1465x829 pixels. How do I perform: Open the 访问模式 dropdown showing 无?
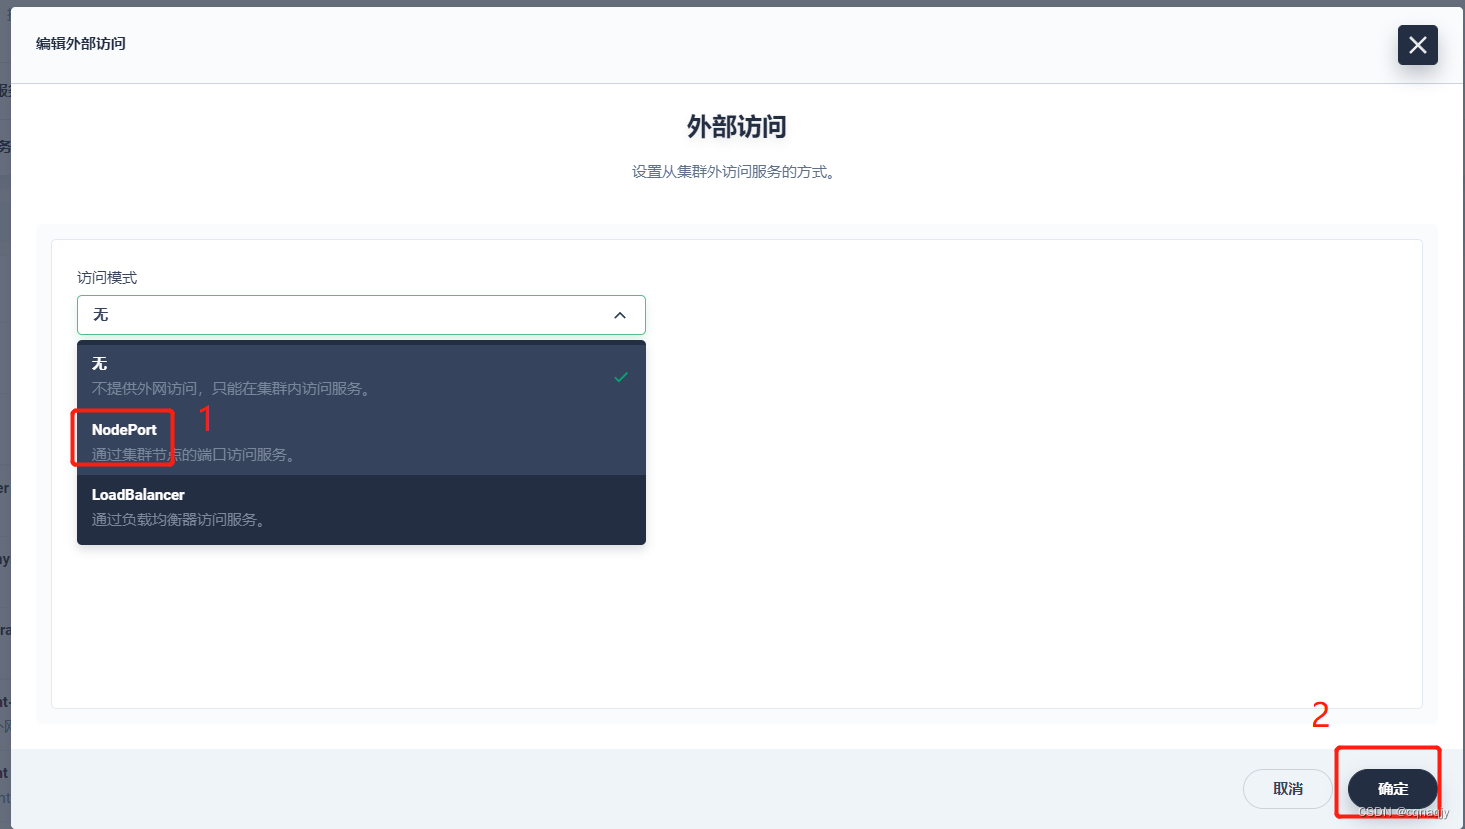click(x=361, y=315)
